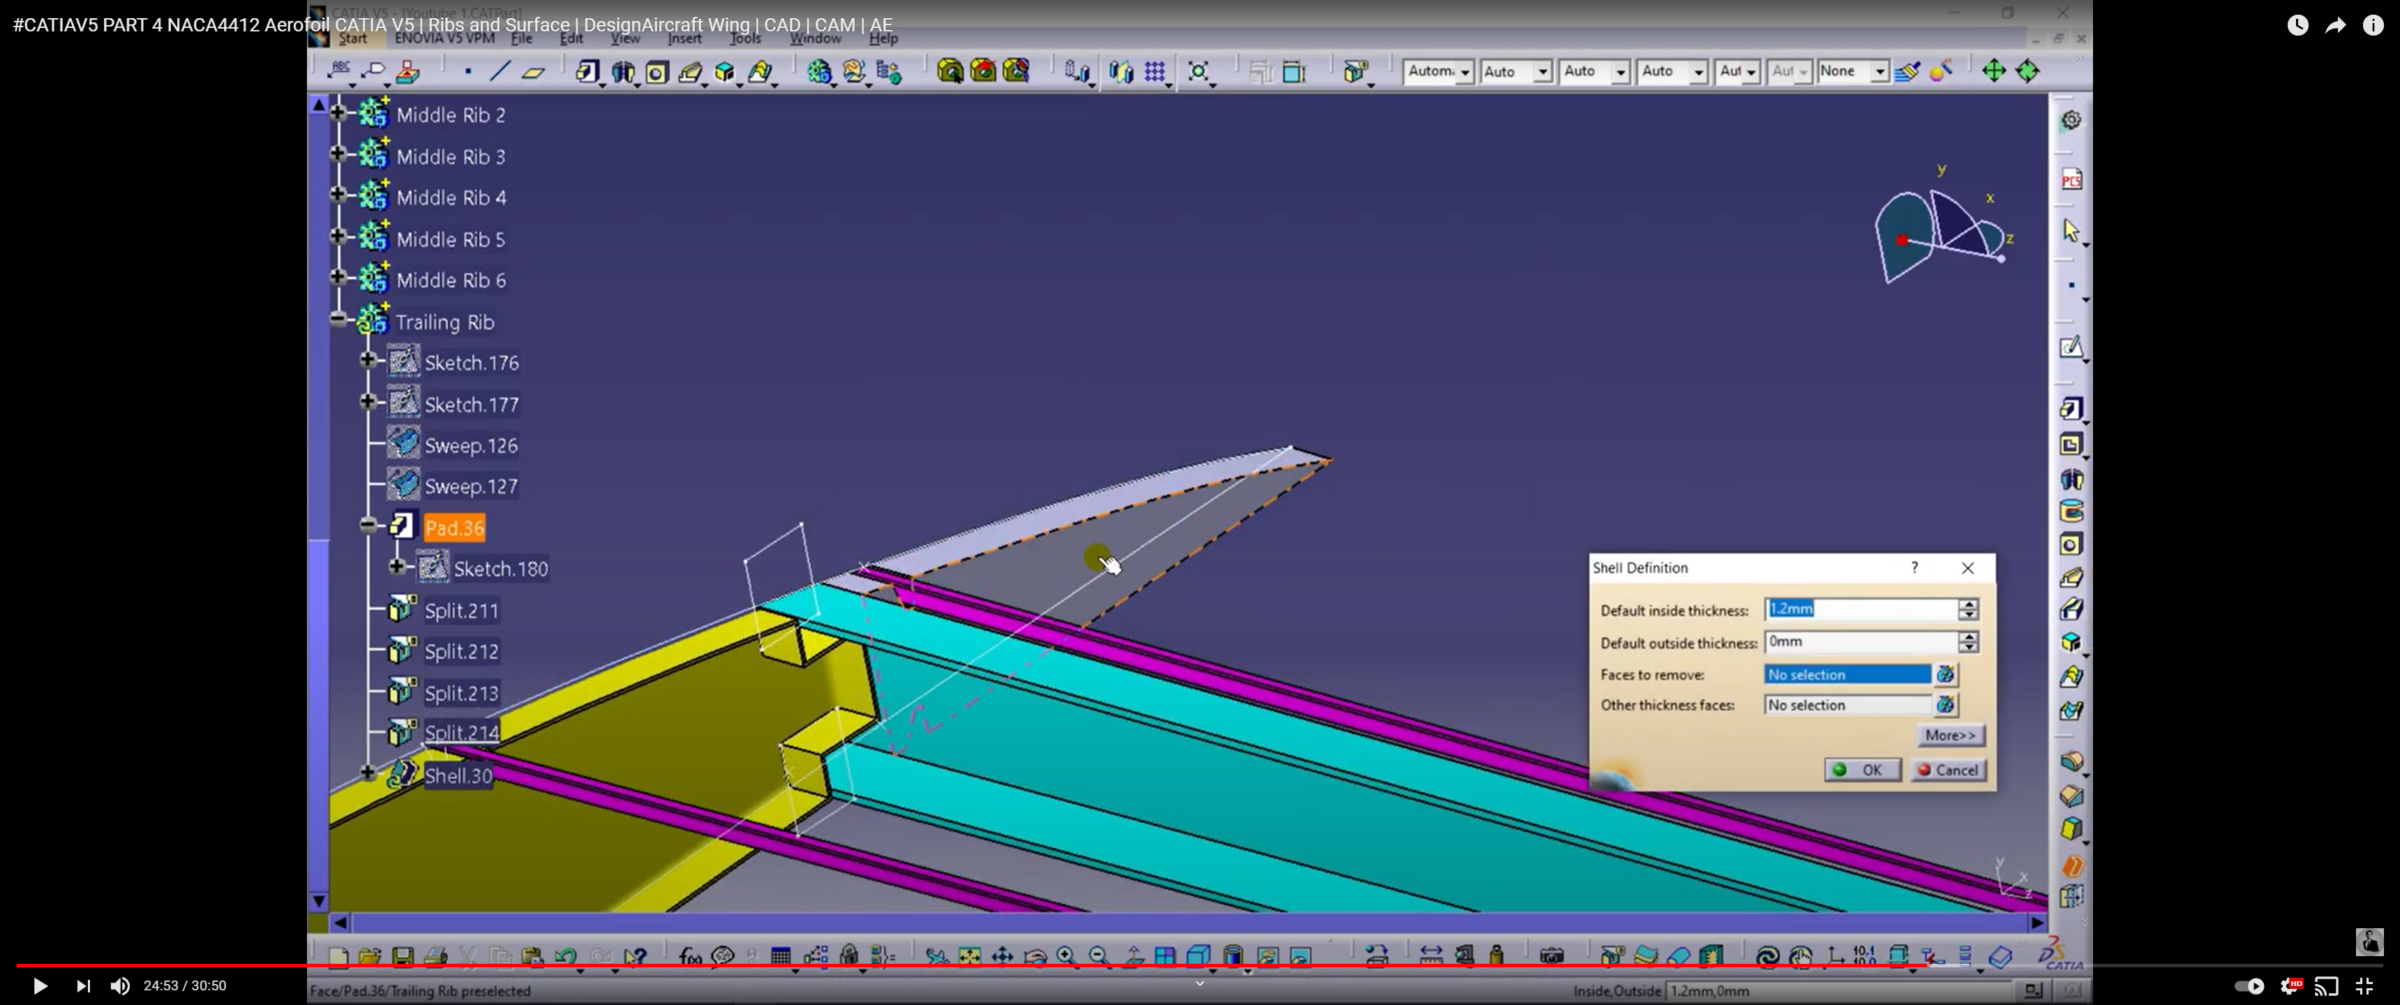The height and width of the screenshot is (1005, 2400).
Task: Expand the Shell.30 node
Action: pos(368,773)
